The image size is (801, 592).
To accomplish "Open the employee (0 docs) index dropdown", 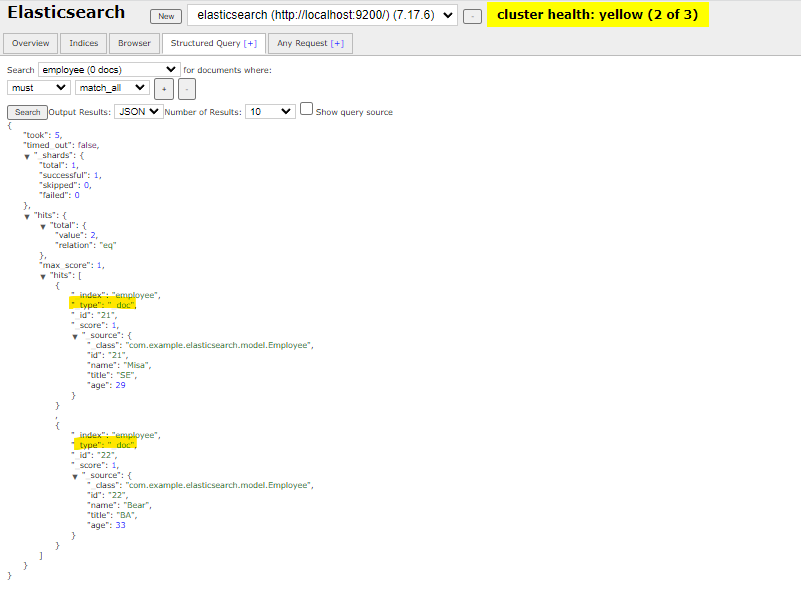I will click(x=109, y=69).
